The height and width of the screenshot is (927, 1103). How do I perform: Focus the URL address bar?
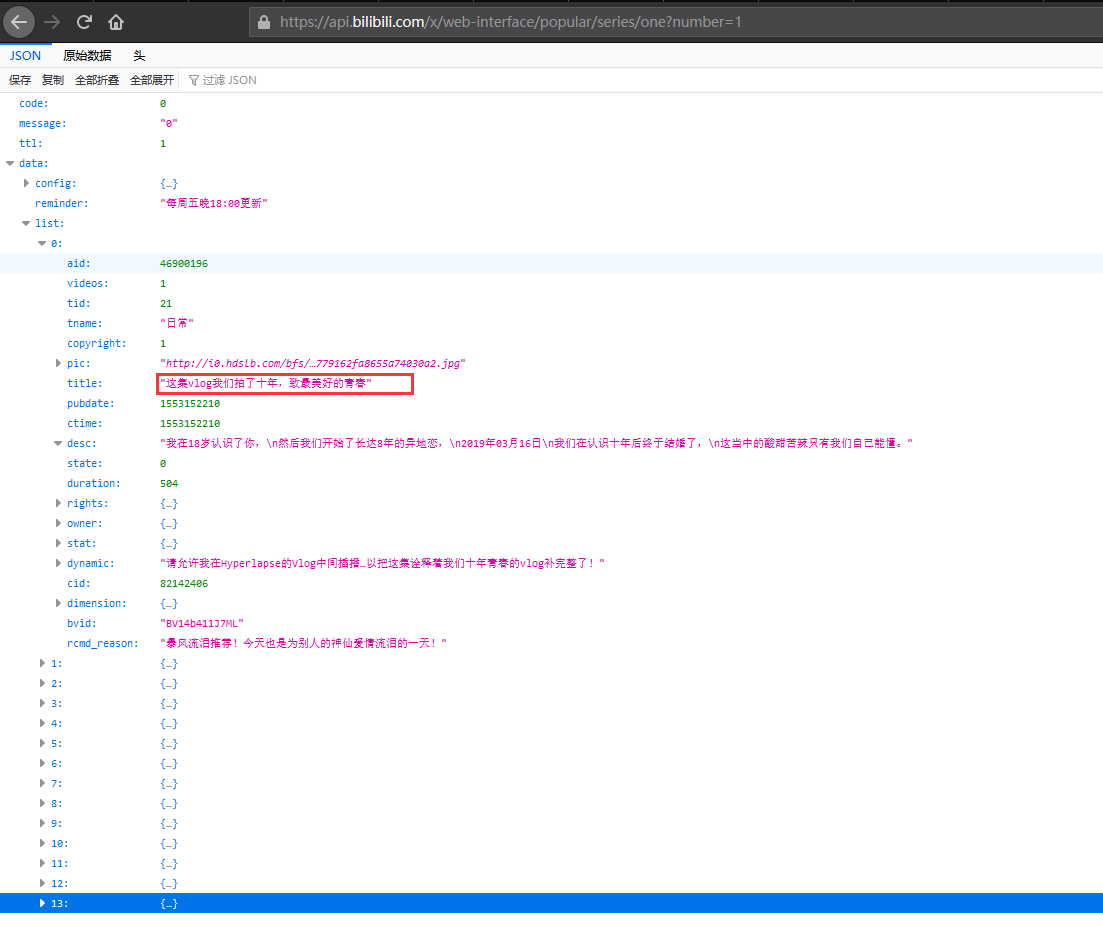pyautogui.click(x=675, y=22)
